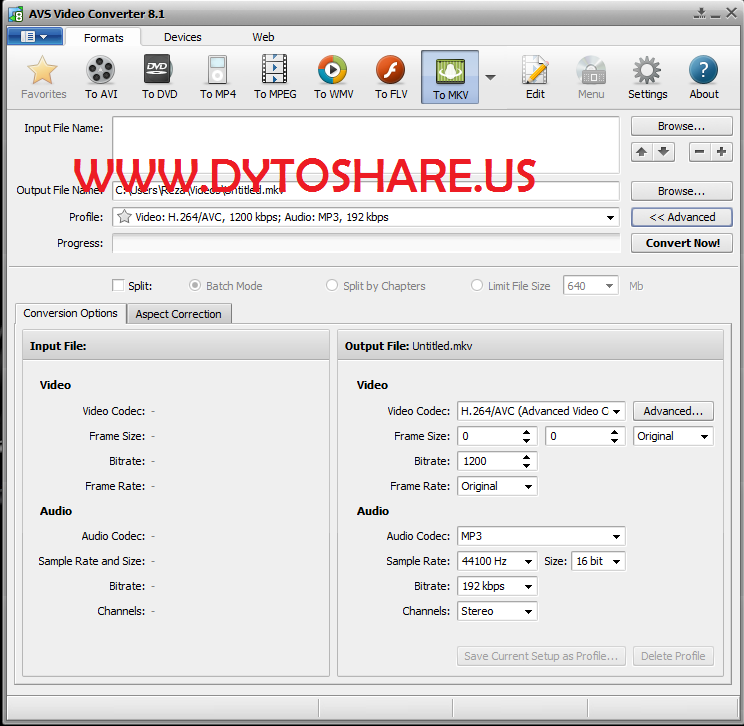Image resolution: width=744 pixels, height=726 pixels.
Task: Select the To WMV format icon
Action: point(333,77)
